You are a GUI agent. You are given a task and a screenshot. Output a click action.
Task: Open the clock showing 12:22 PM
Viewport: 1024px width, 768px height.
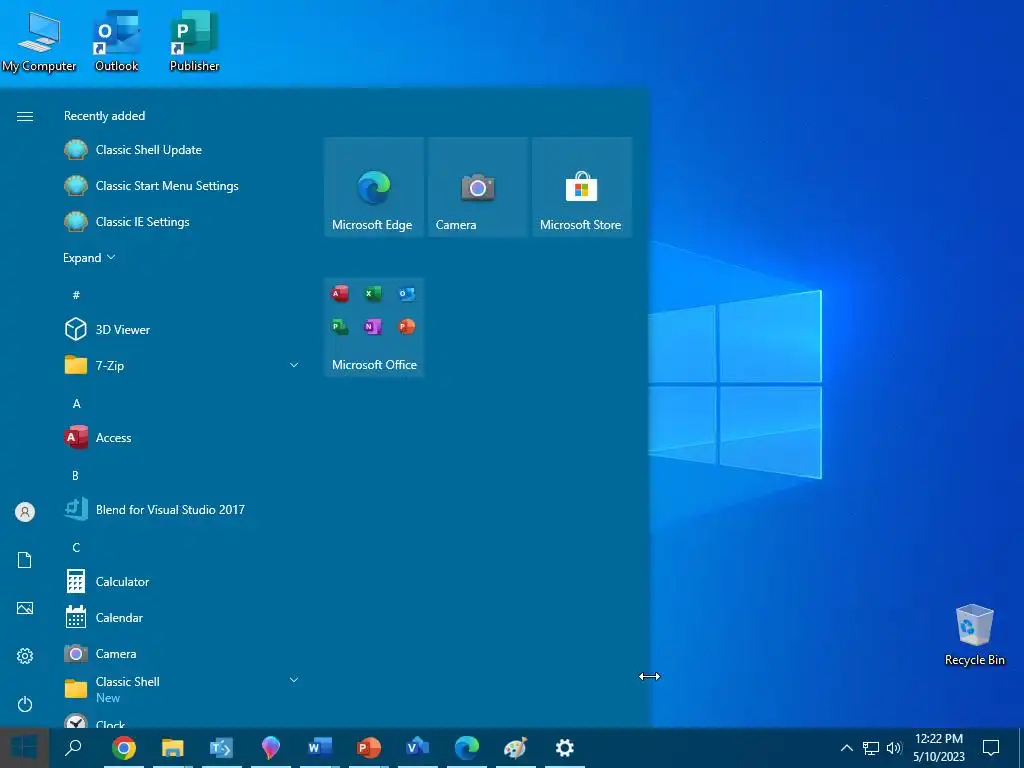pos(938,747)
